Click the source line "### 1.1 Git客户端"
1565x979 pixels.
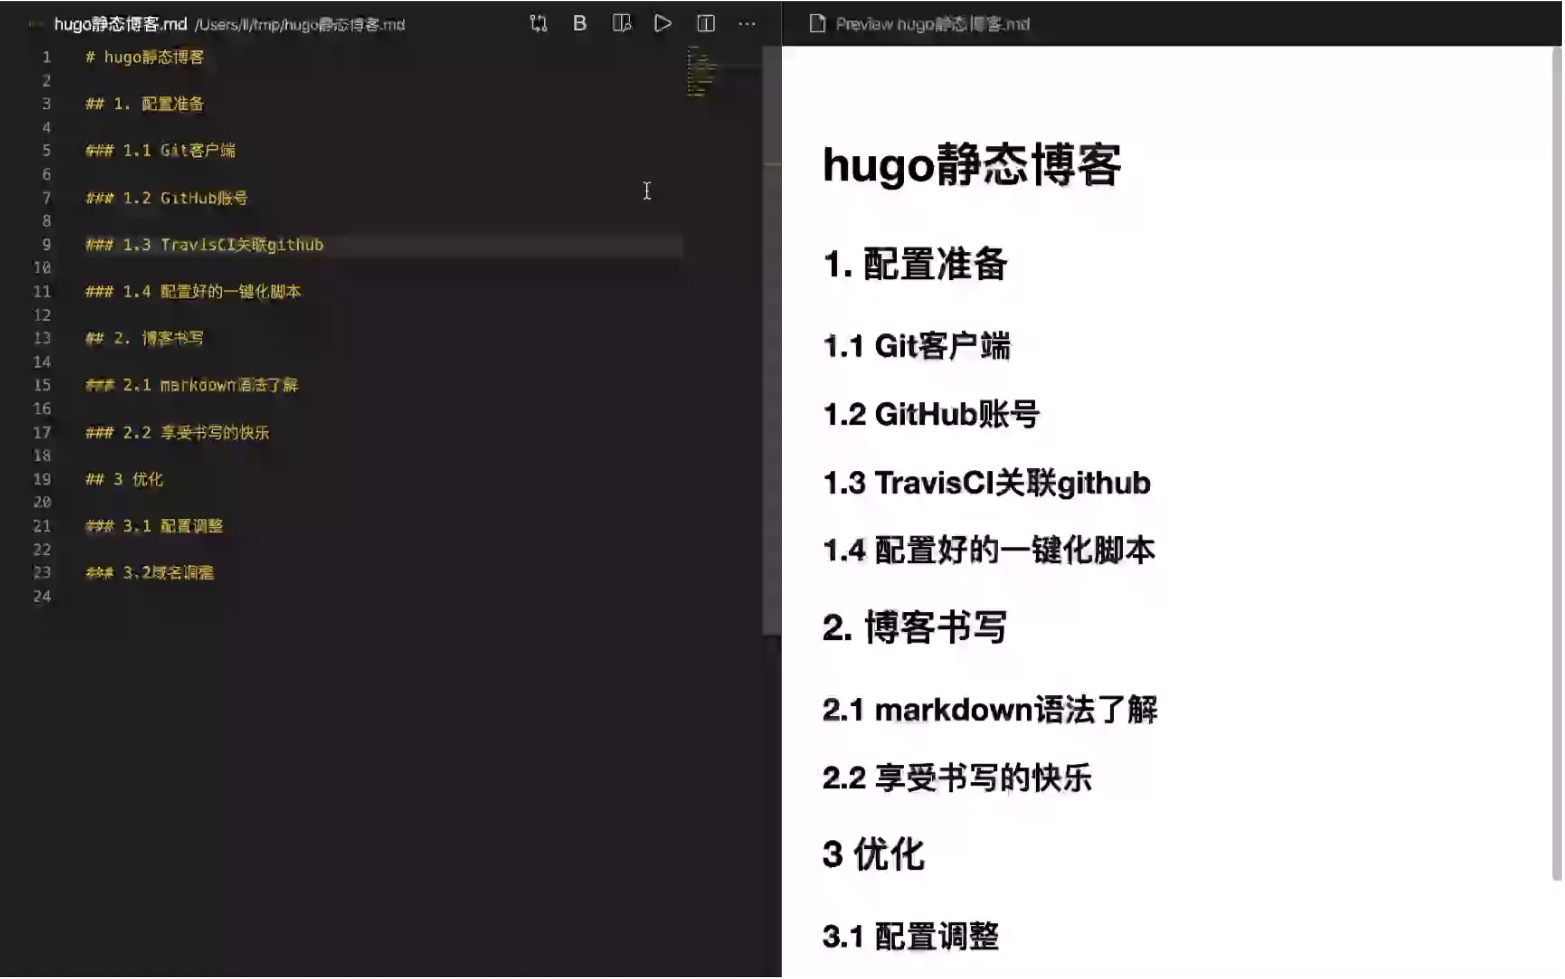pyautogui.click(x=160, y=151)
